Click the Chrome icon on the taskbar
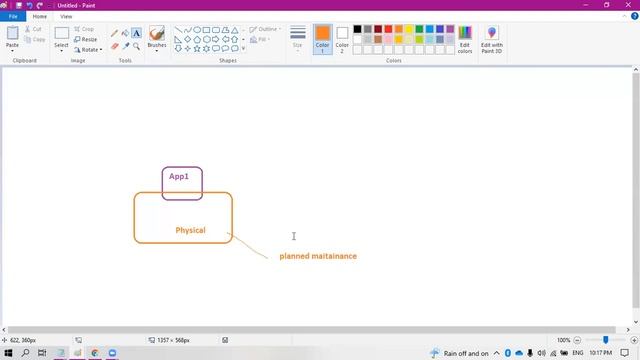The height and width of the screenshot is (360, 640). click(95, 353)
